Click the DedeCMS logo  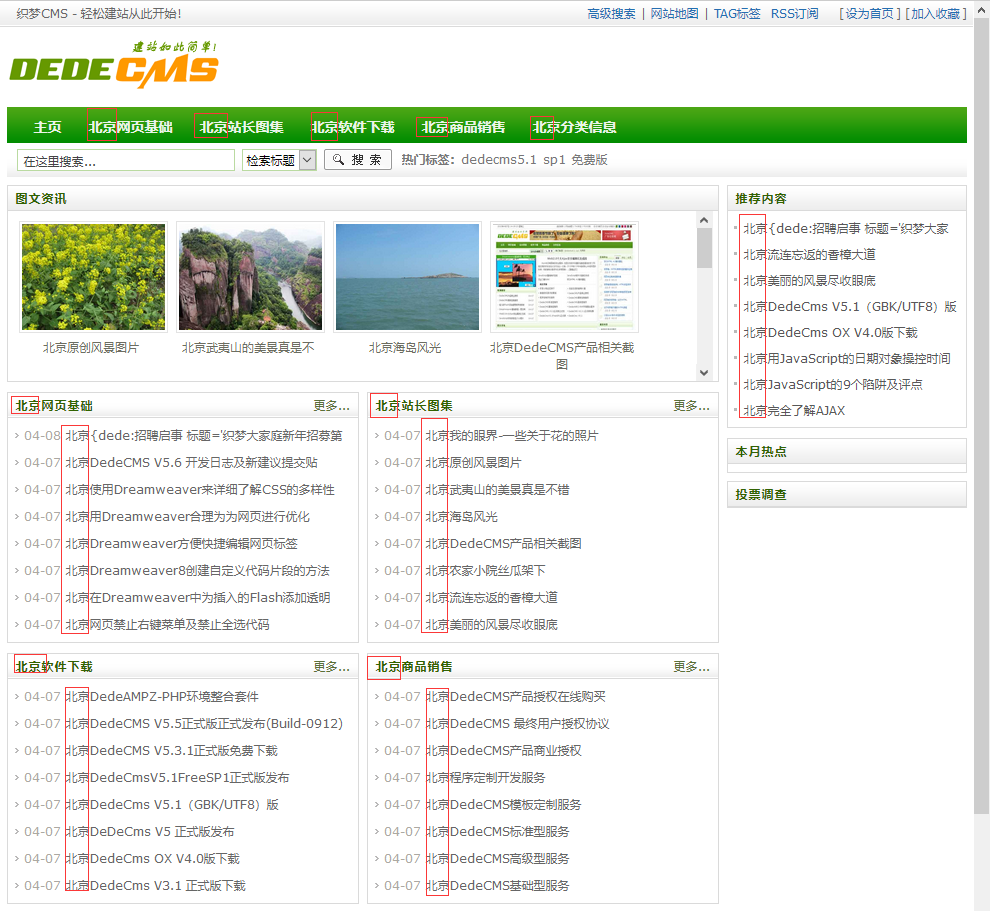(114, 68)
